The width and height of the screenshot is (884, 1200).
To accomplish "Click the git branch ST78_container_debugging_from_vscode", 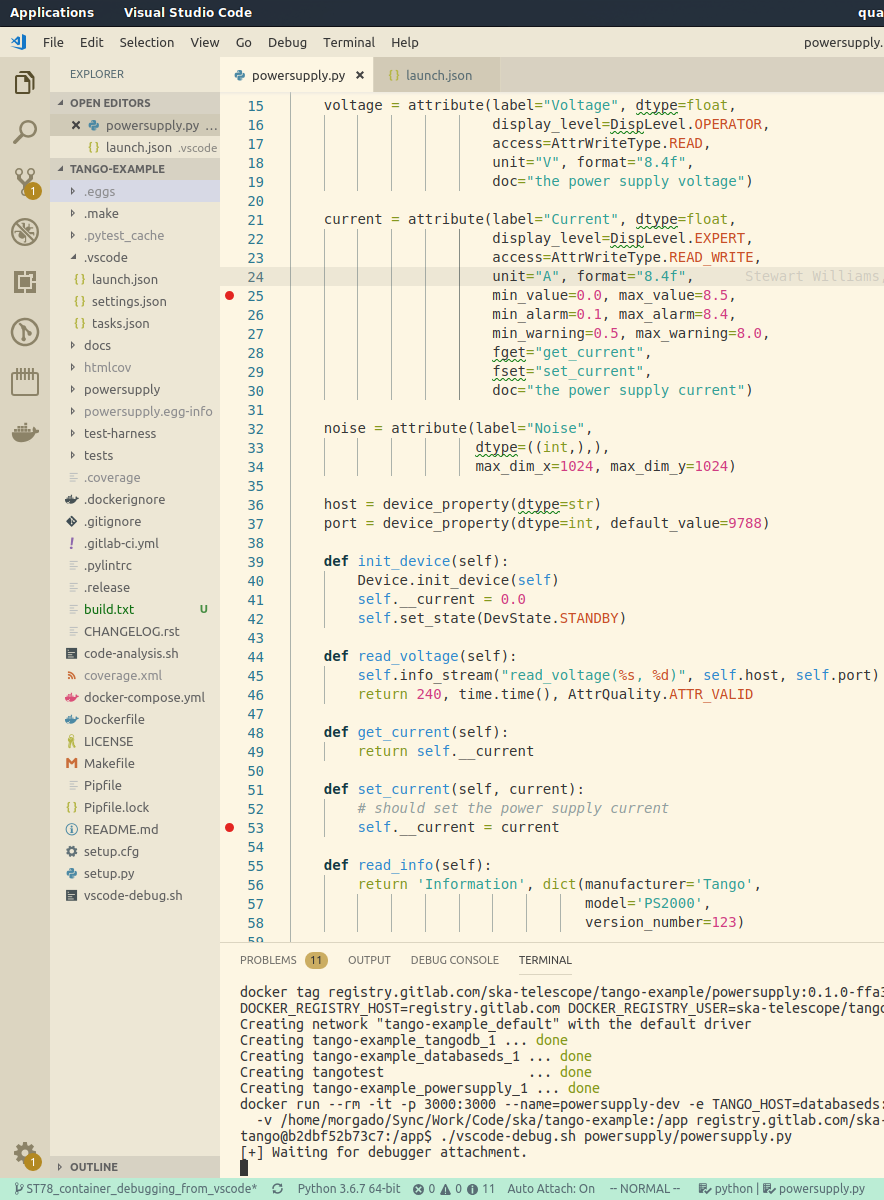I will click(135, 1189).
